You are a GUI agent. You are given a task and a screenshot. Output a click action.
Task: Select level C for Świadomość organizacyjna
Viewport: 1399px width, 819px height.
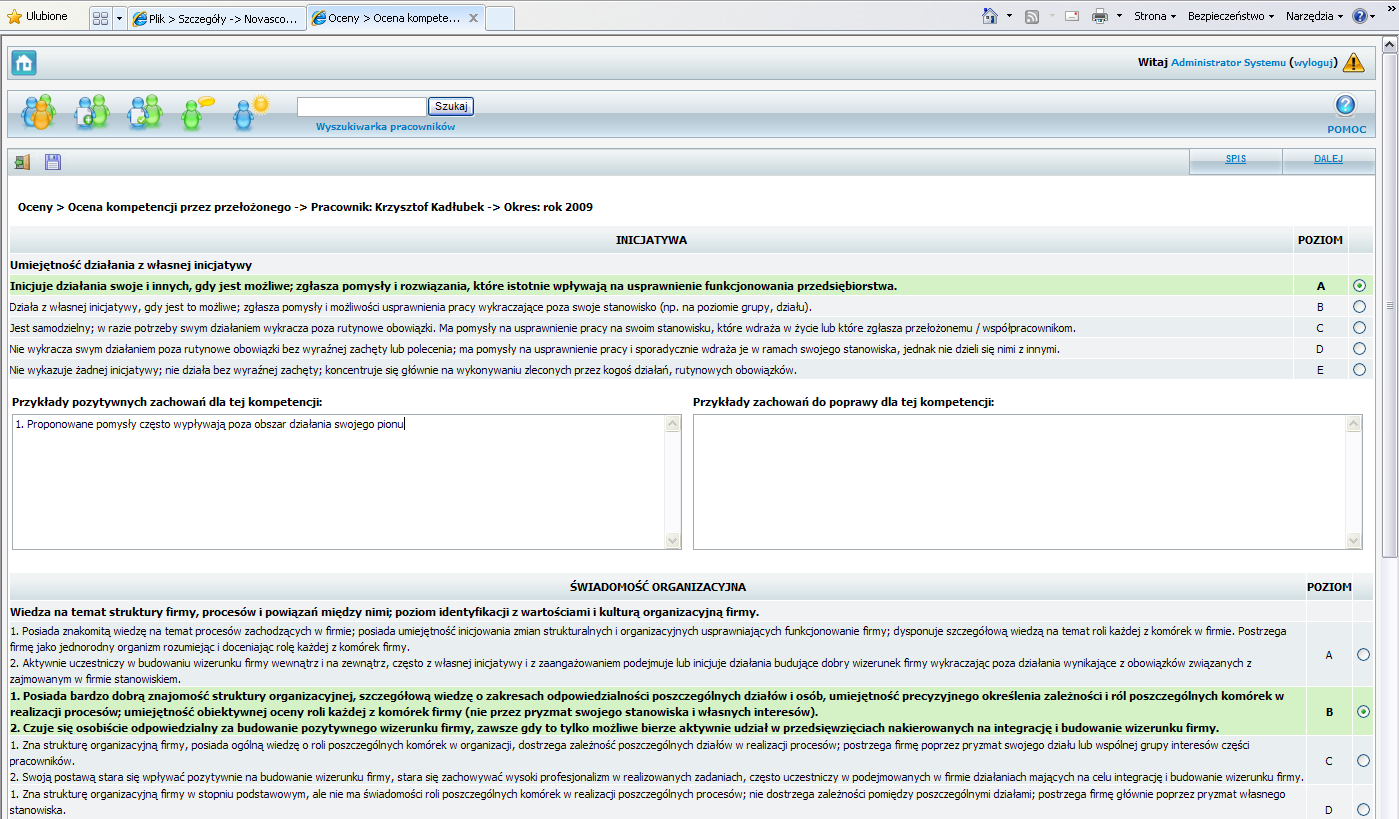(x=1363, y=761)
